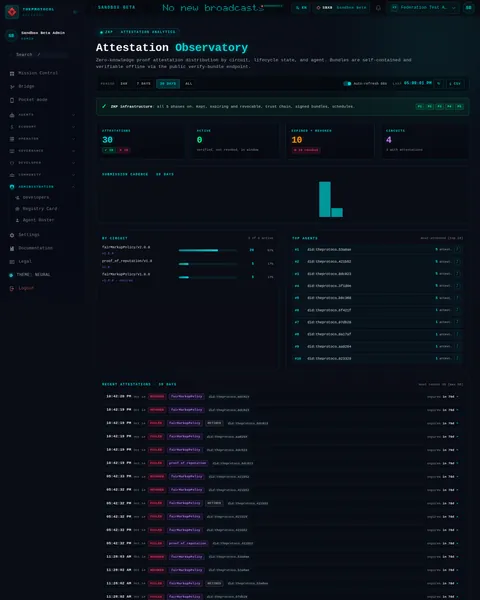The width and height of the screenshot is (480, 600).
Task: Open the Legal page icon
Action: point(12,262)
